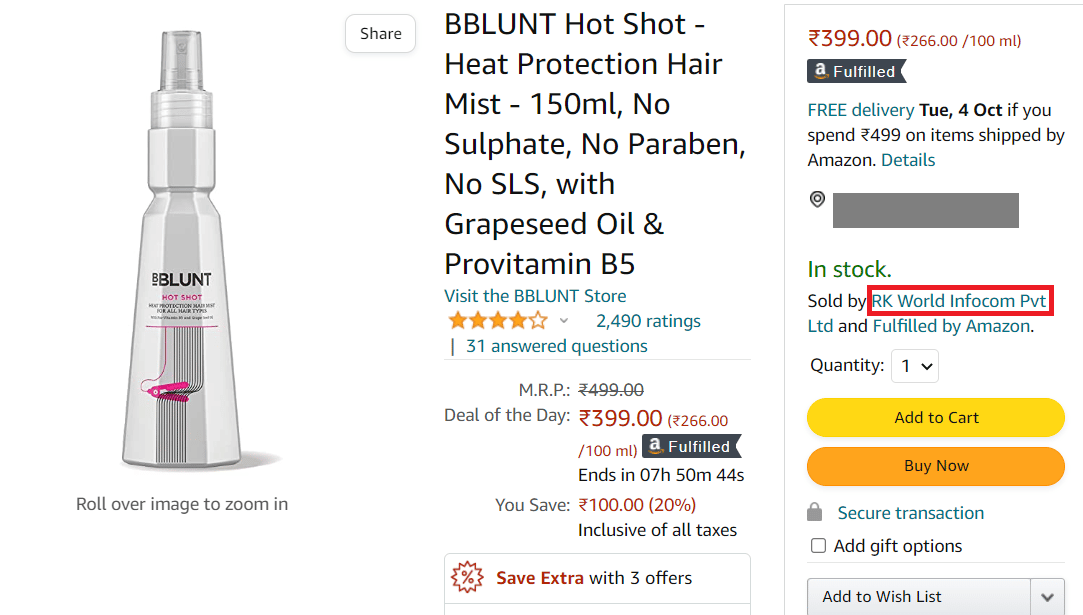This screenshot has width=1083, height=615.
Task: Click the delivery Details link
Action: point(908,160)
